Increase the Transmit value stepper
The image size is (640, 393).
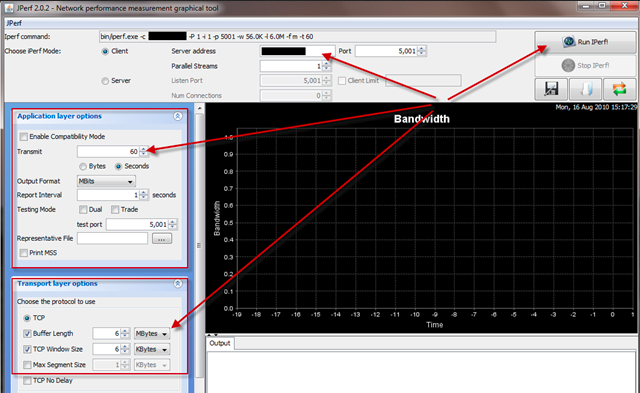point(143,149)
